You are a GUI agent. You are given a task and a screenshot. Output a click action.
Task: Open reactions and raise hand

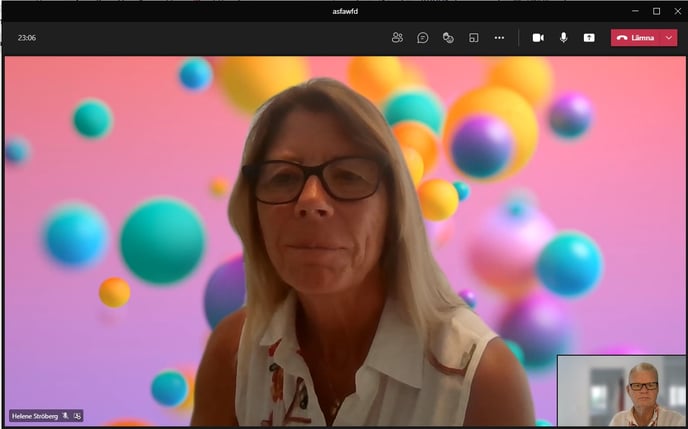(448, 38)
